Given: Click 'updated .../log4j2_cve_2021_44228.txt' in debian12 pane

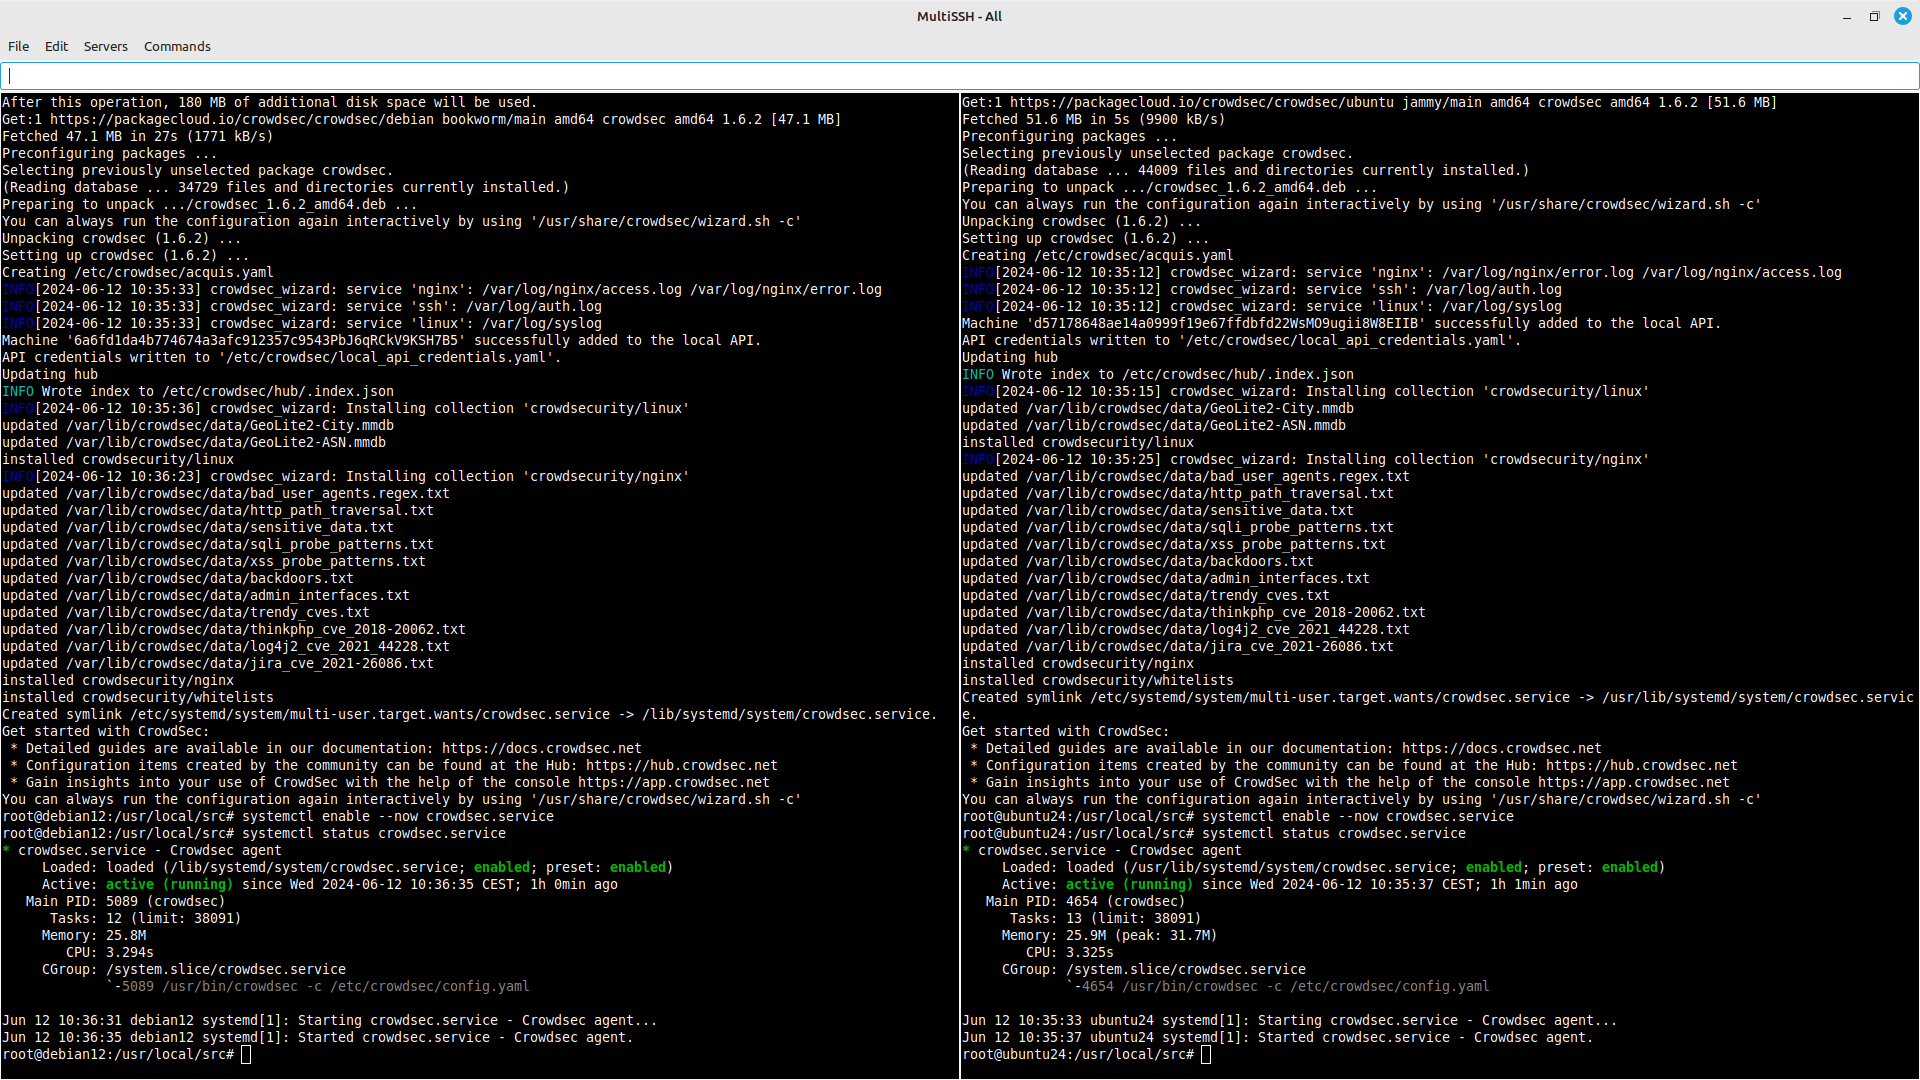Looking at the screenshot, I should pyautogui.click(x=226, y=646).
